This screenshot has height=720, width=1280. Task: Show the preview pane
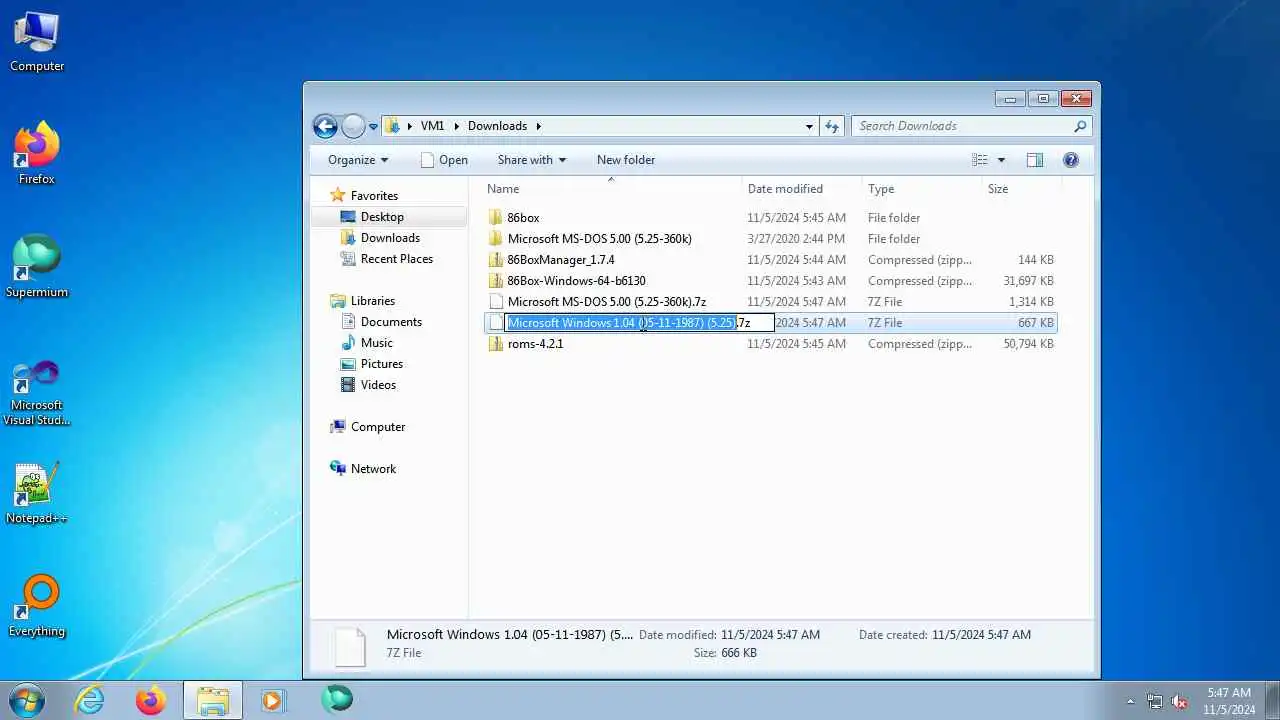[1035, 160]
